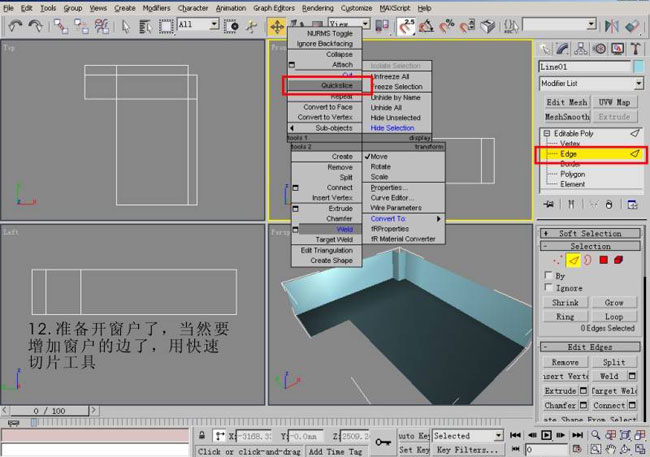
Task: Click the Unlink Selection icon
Action: pos(81,26)
